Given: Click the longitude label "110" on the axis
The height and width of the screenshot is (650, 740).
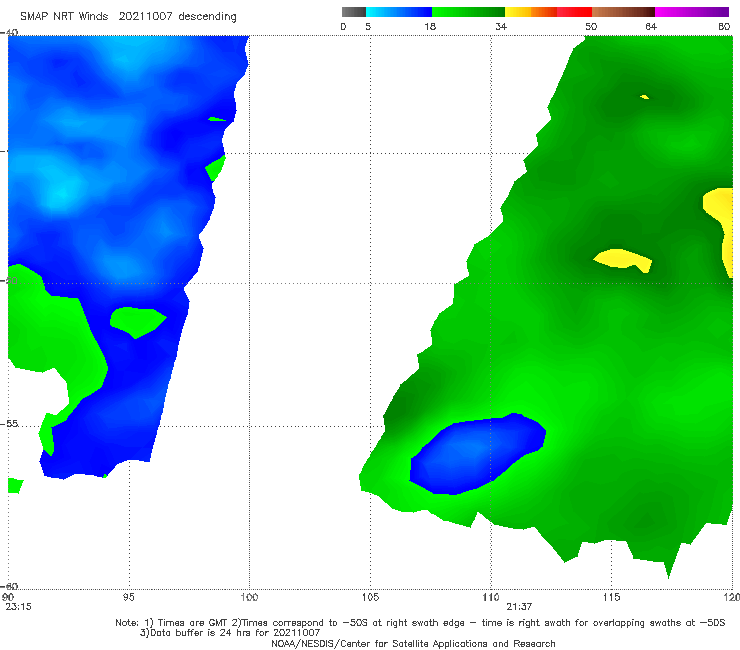Looking at the screenshot, I should click(491, 598).
